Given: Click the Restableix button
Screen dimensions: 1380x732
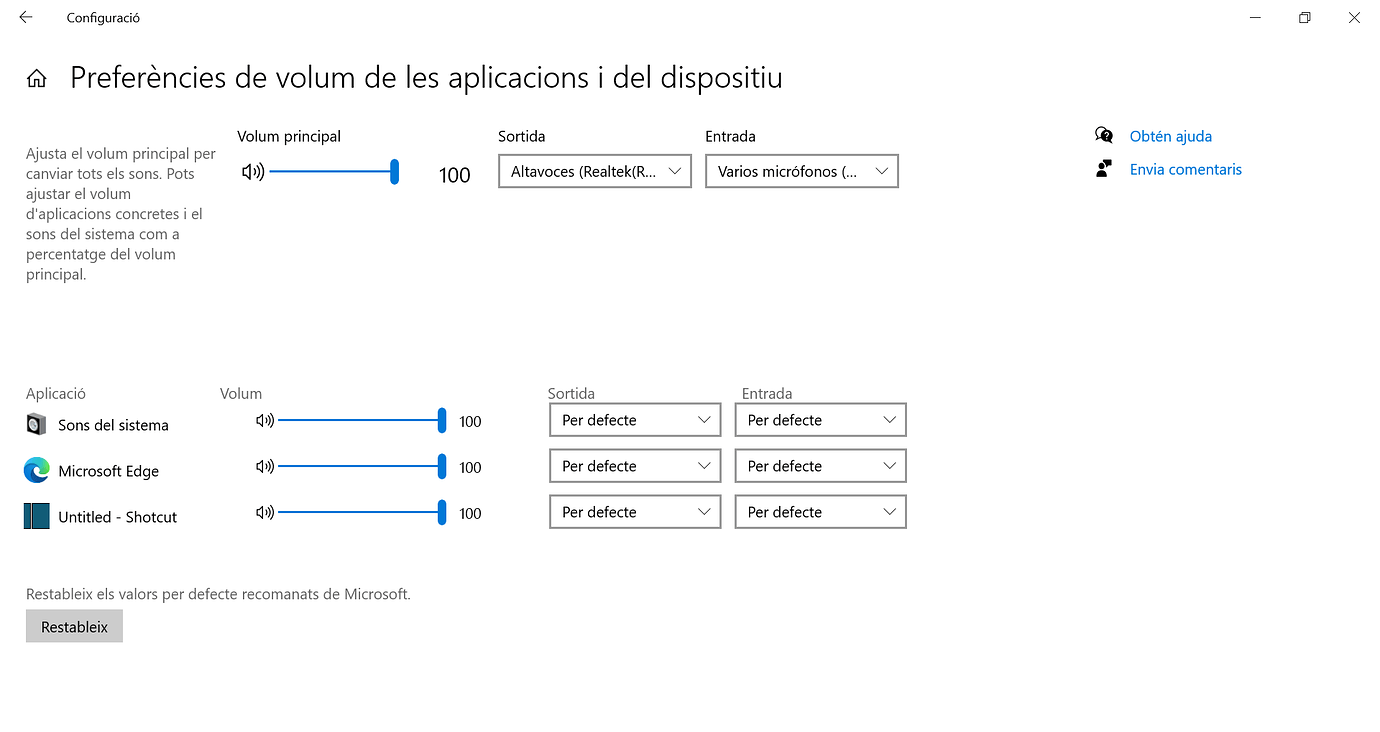Looking at the screenshot, I should coord(74,627).
